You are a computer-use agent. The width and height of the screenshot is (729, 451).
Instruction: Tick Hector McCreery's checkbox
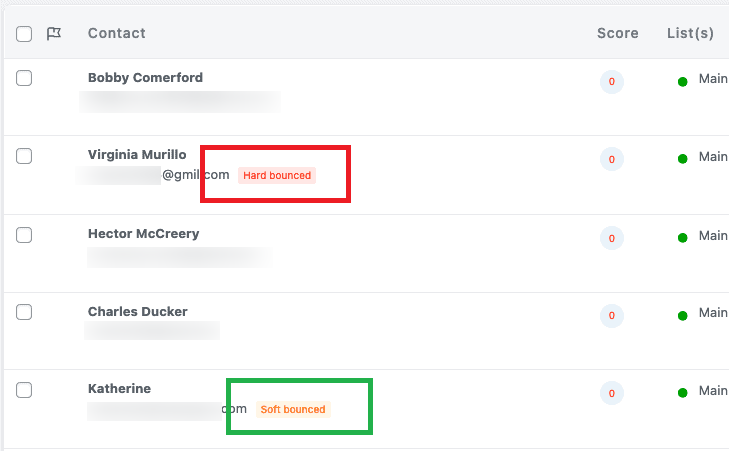[24, 235]
